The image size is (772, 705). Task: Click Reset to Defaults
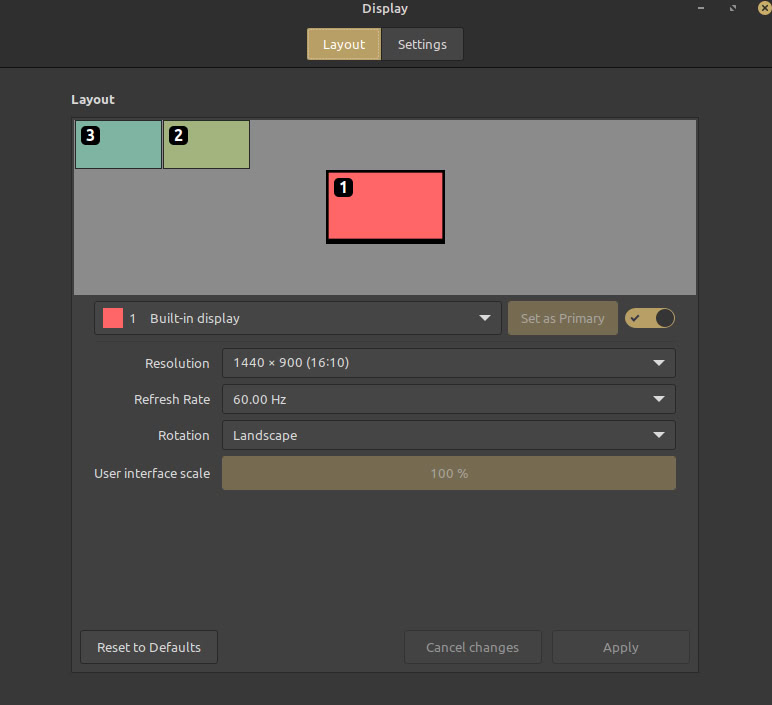click(149, 647)
